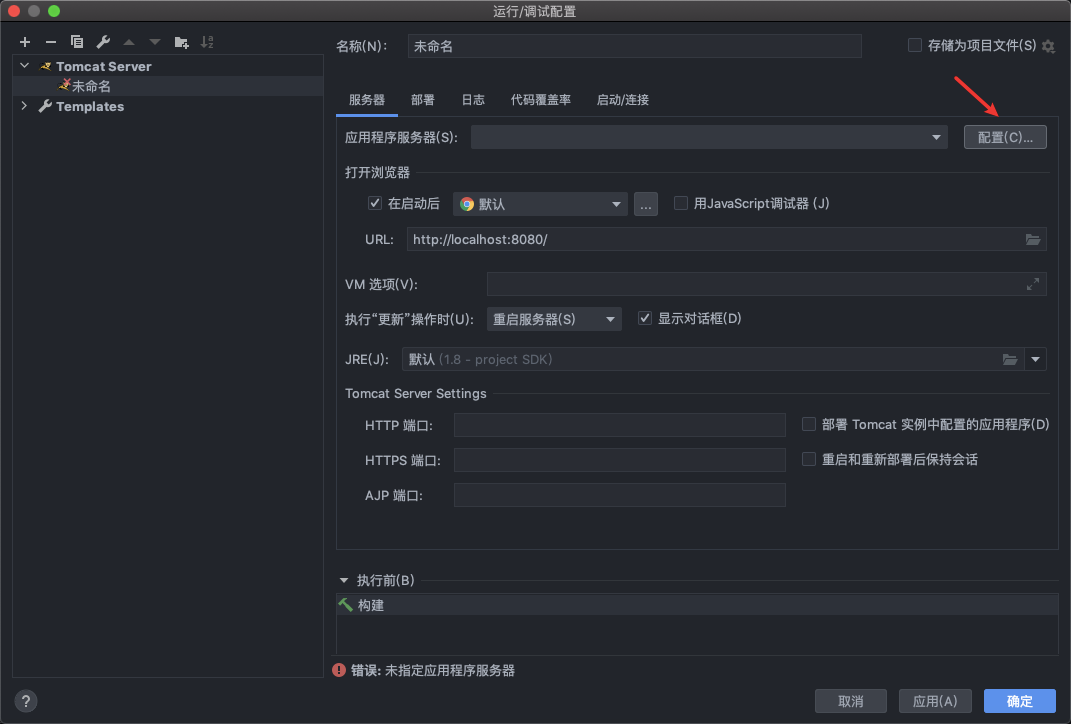
Task: Switch to 代码覆盖率 tab
Action: (x=540, y=100)
